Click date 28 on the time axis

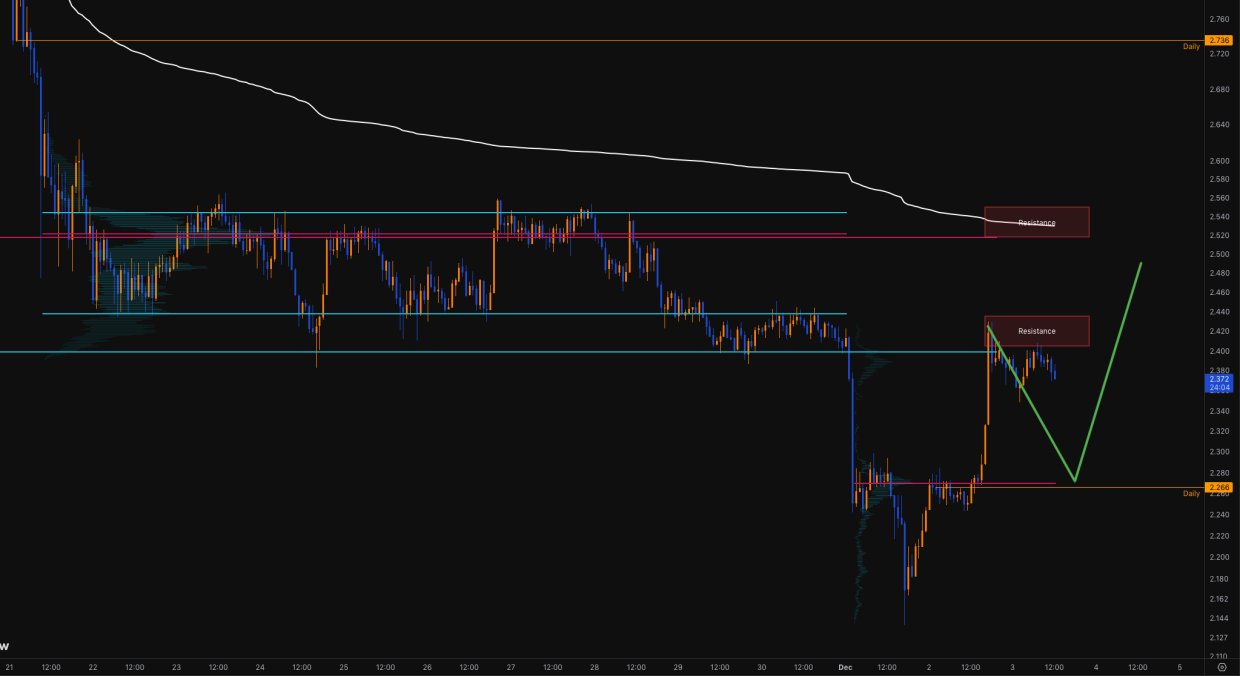click(594, 666)
